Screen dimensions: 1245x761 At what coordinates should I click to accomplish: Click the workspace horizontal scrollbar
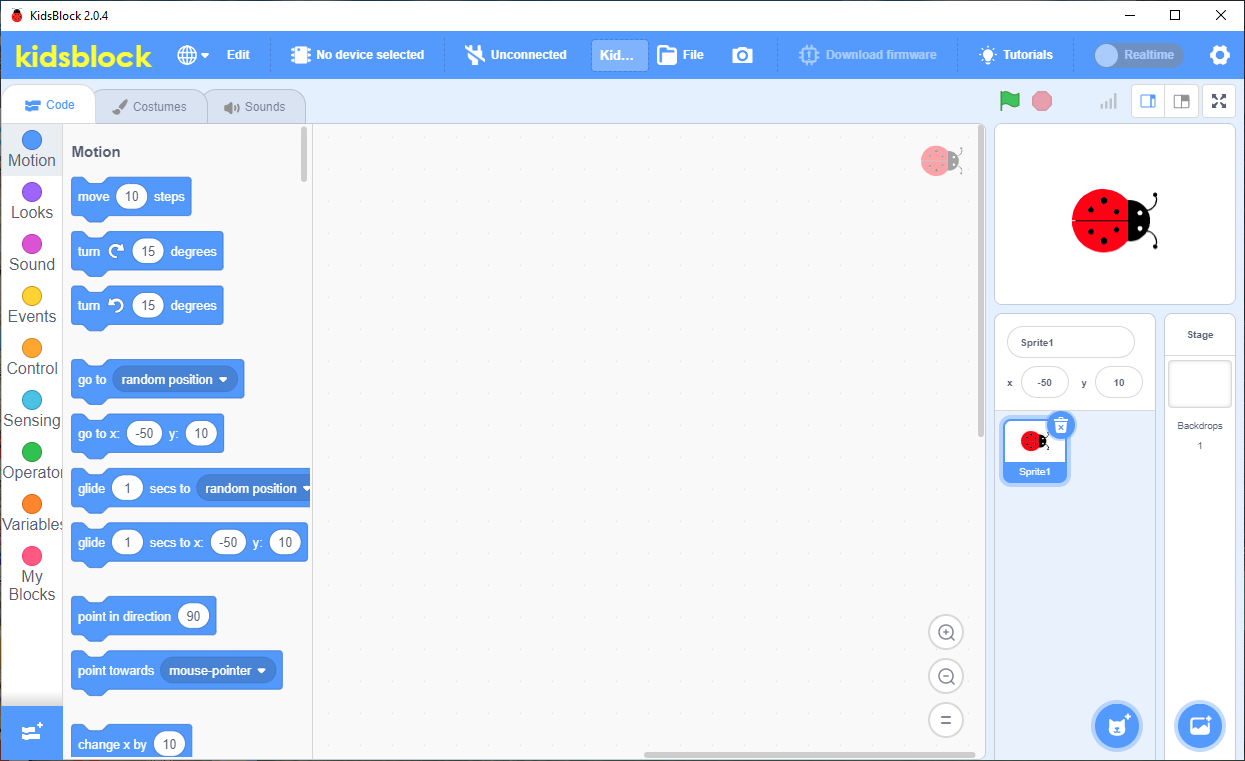coord(809,755)
